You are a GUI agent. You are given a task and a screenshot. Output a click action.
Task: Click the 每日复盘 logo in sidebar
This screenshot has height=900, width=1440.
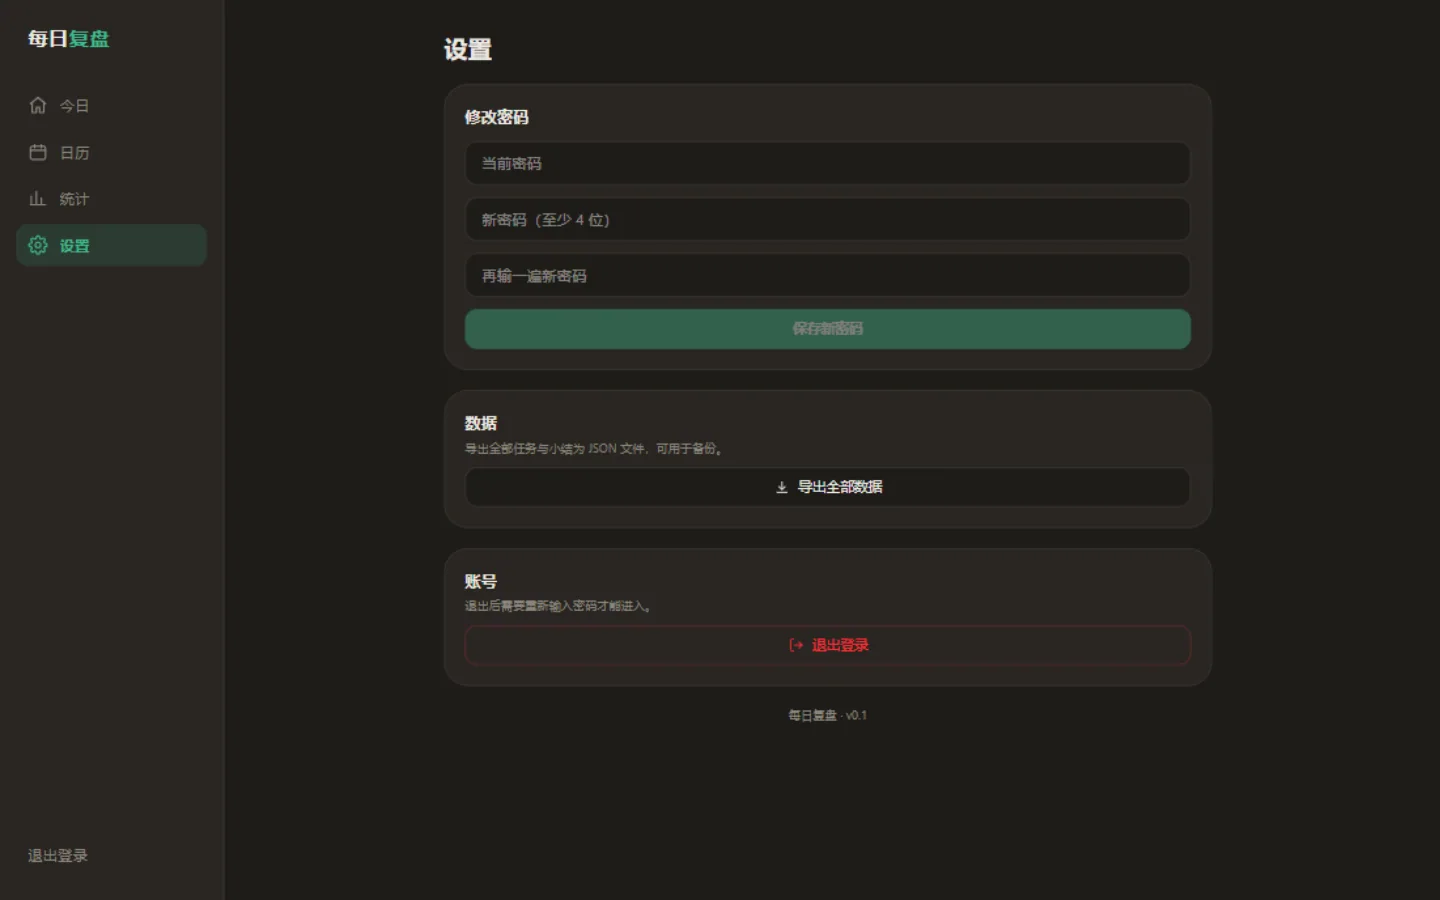coord(68,39)
